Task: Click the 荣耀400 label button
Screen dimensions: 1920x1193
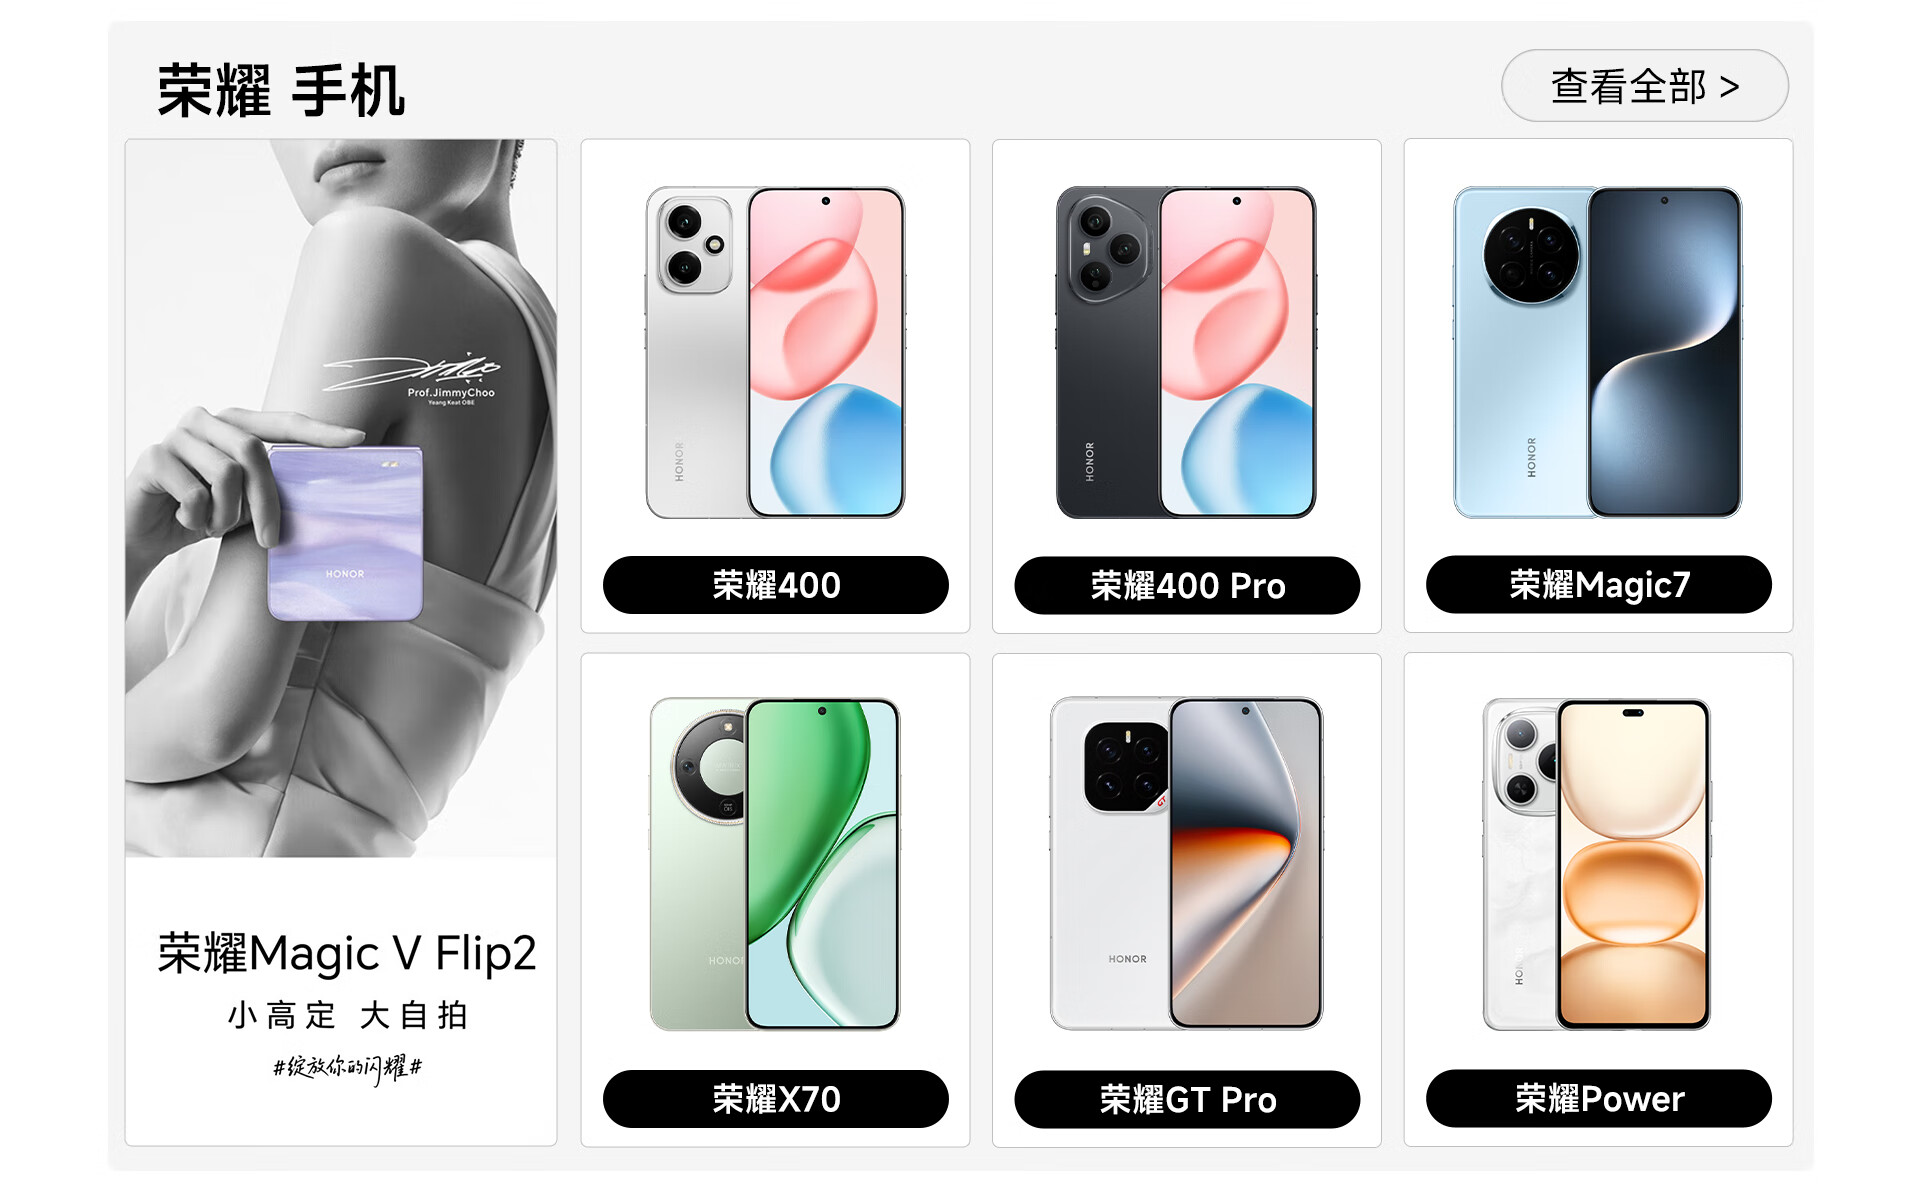Action: point(775,585)
